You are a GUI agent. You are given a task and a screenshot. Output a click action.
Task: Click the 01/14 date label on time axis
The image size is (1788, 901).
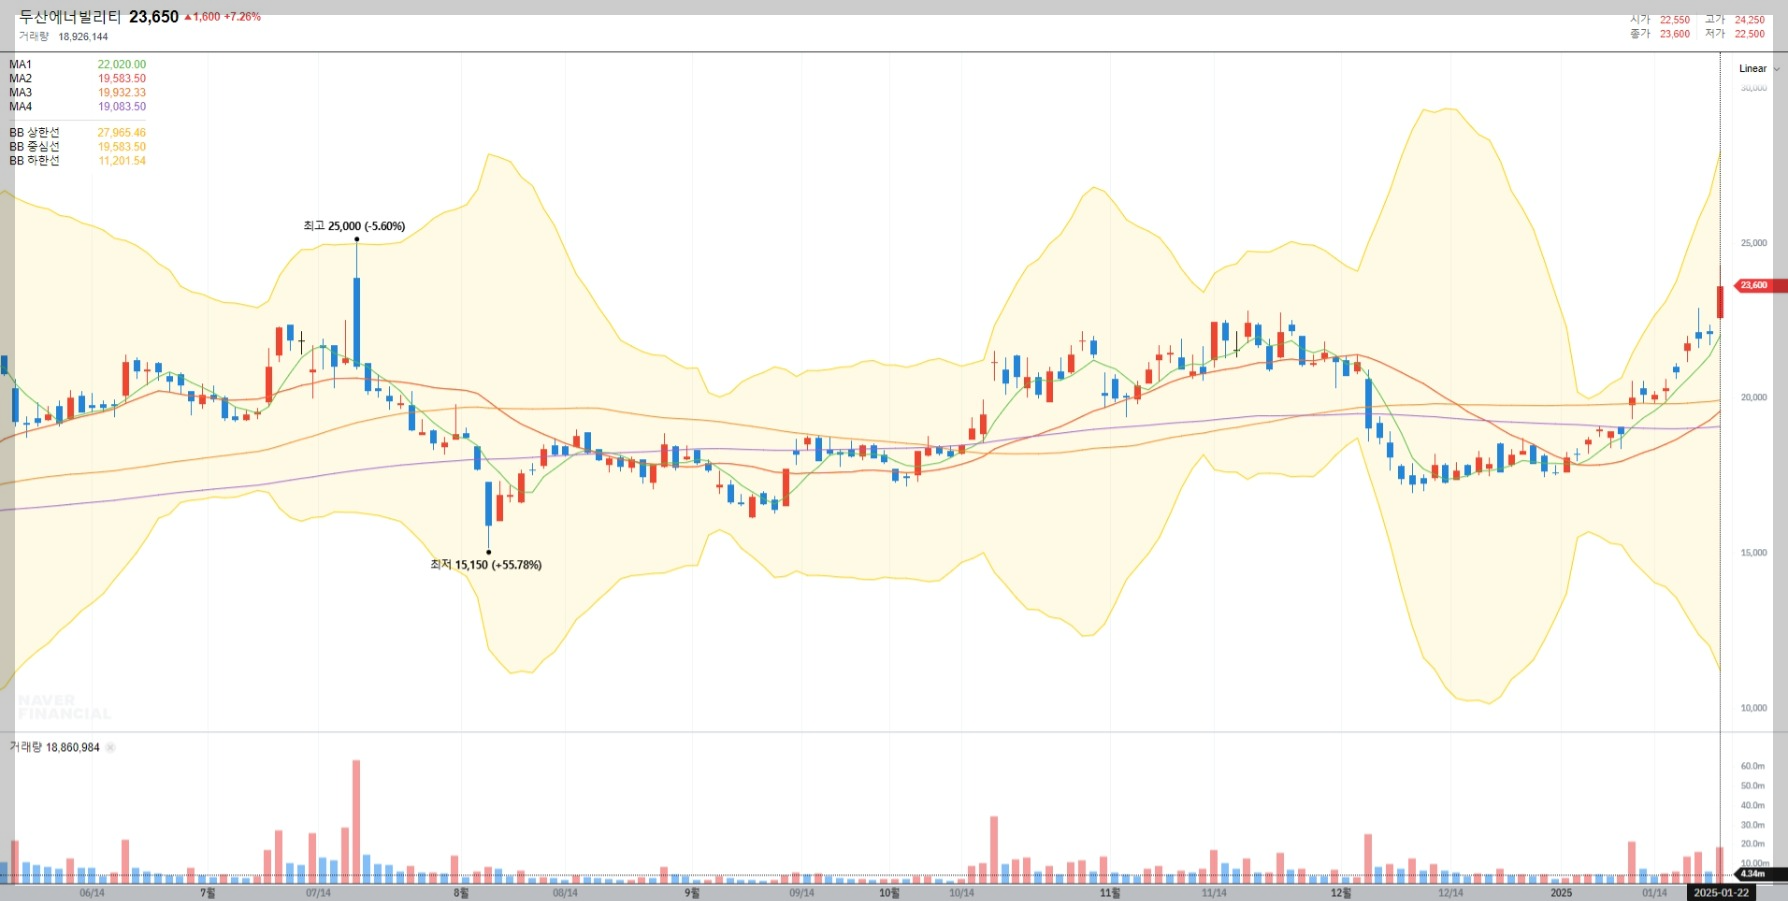[1654, 893]
